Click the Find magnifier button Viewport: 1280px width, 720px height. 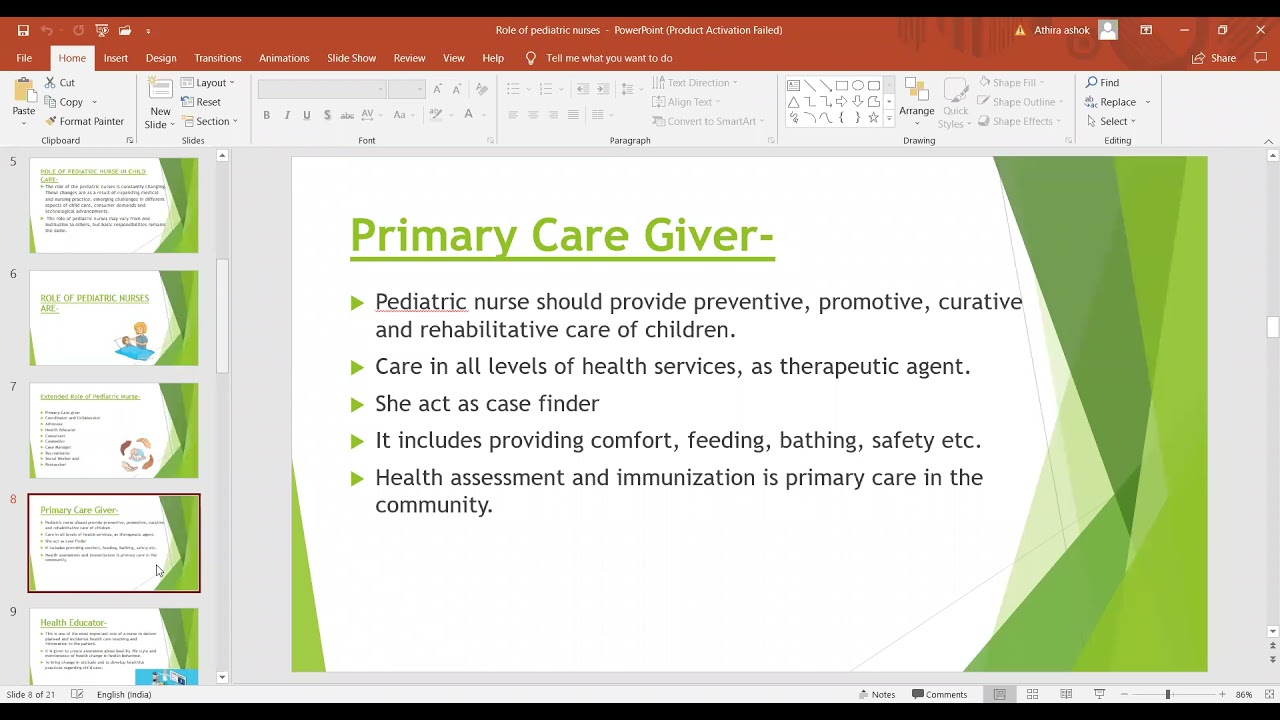coord(1103,83)
